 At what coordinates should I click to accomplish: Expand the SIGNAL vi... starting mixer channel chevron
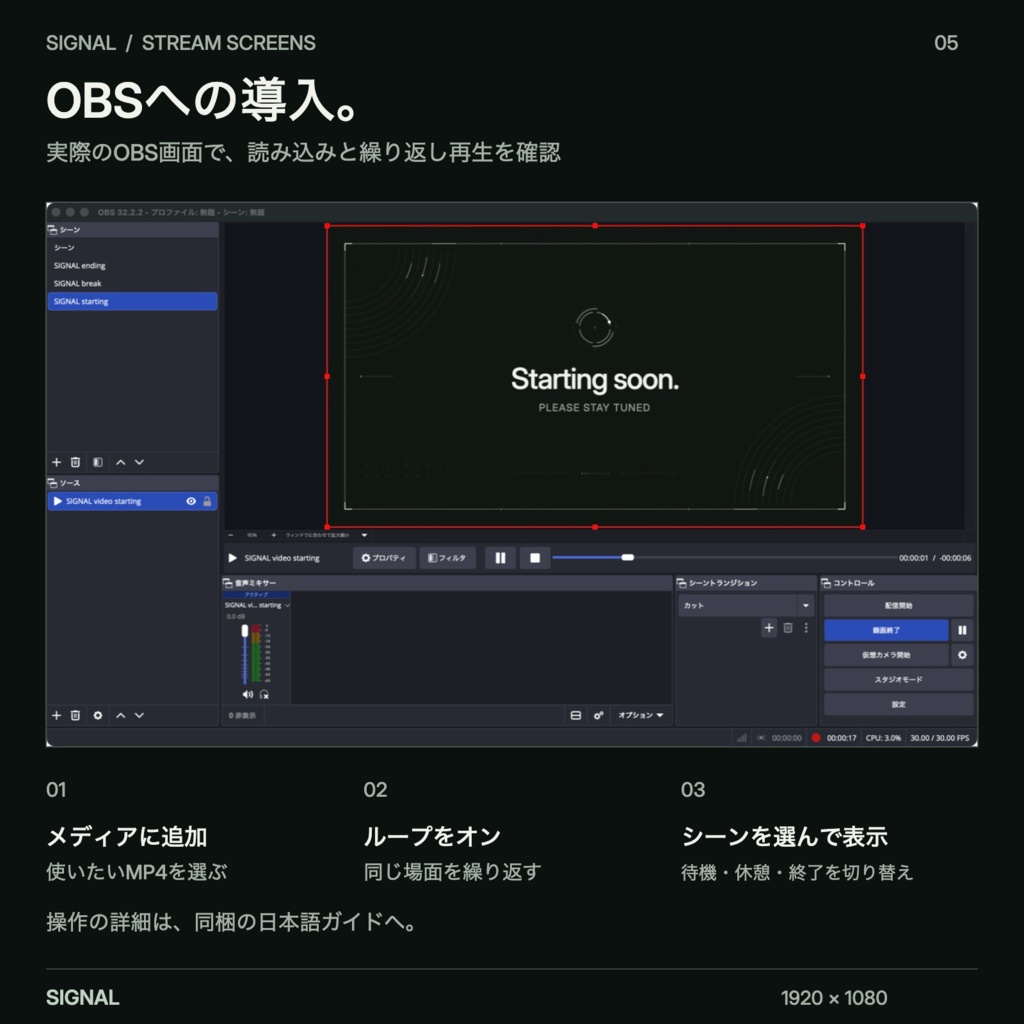[x=287, y=605]
